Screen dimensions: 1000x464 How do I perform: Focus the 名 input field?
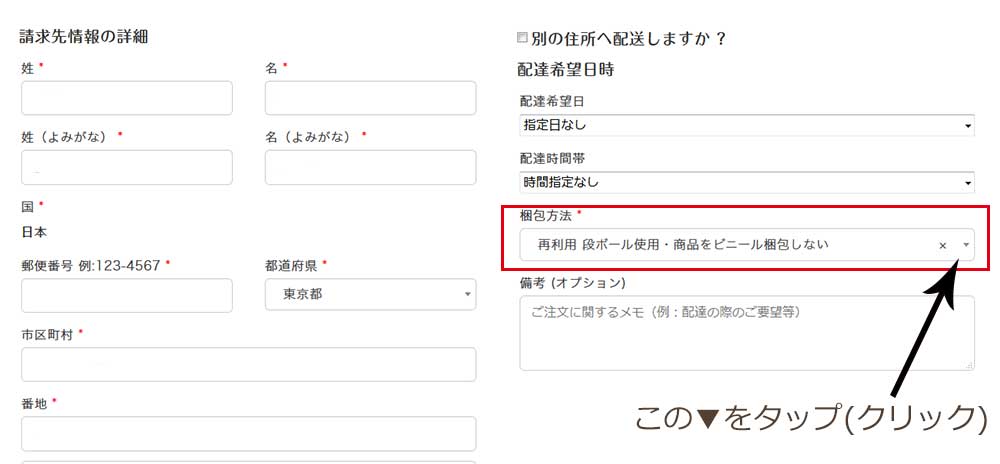tap(370, 98)
